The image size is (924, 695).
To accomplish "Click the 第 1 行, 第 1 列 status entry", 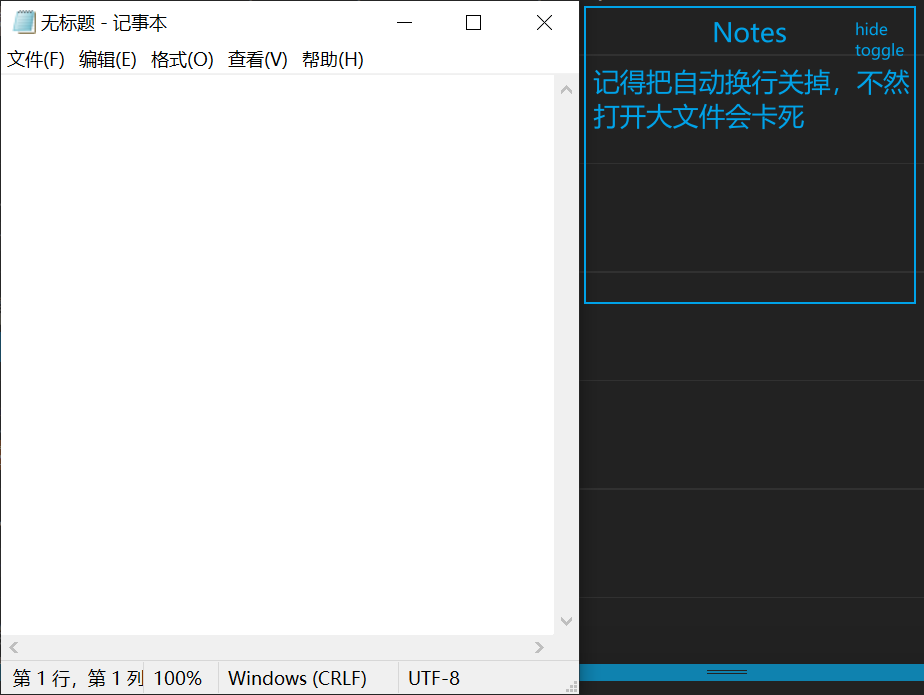I will pyautogui.click(x=78, y=678).
